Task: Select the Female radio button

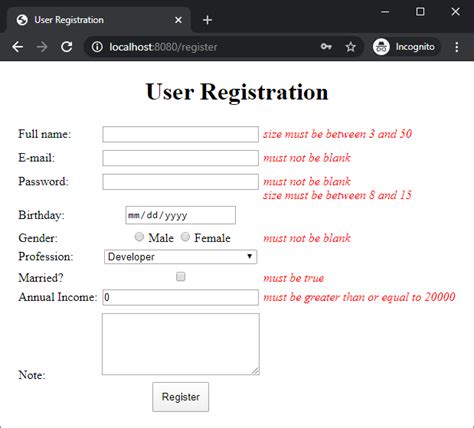Action: coord(185,237)
